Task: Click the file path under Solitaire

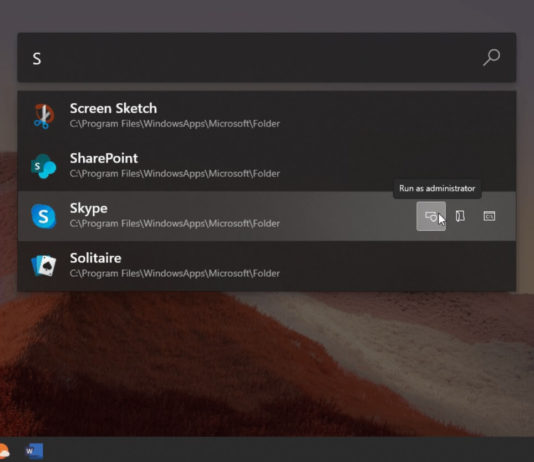Action: click(175, 273)
